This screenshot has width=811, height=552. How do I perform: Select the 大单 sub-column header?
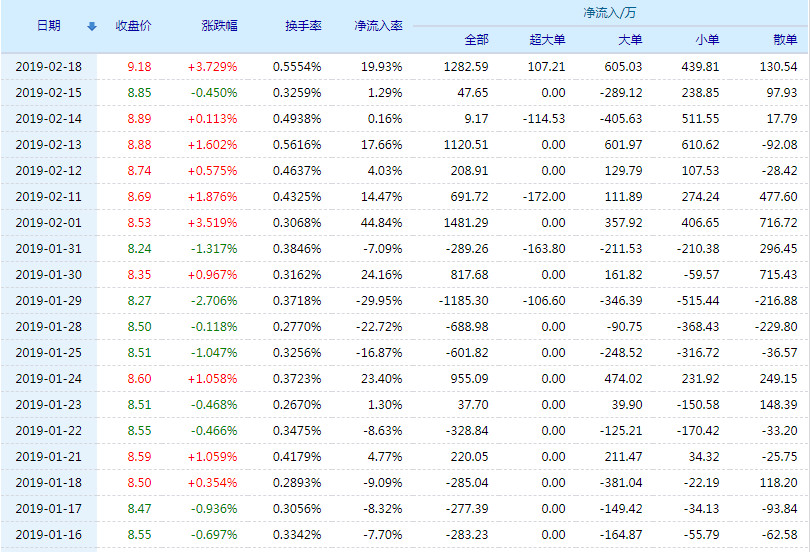pos(630,40)
